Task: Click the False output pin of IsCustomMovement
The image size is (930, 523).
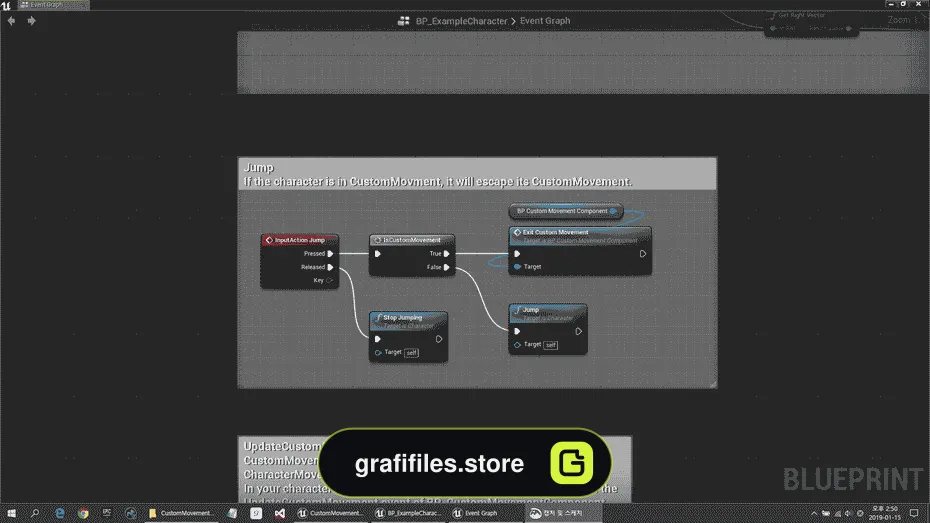Action: coord(447,267)
